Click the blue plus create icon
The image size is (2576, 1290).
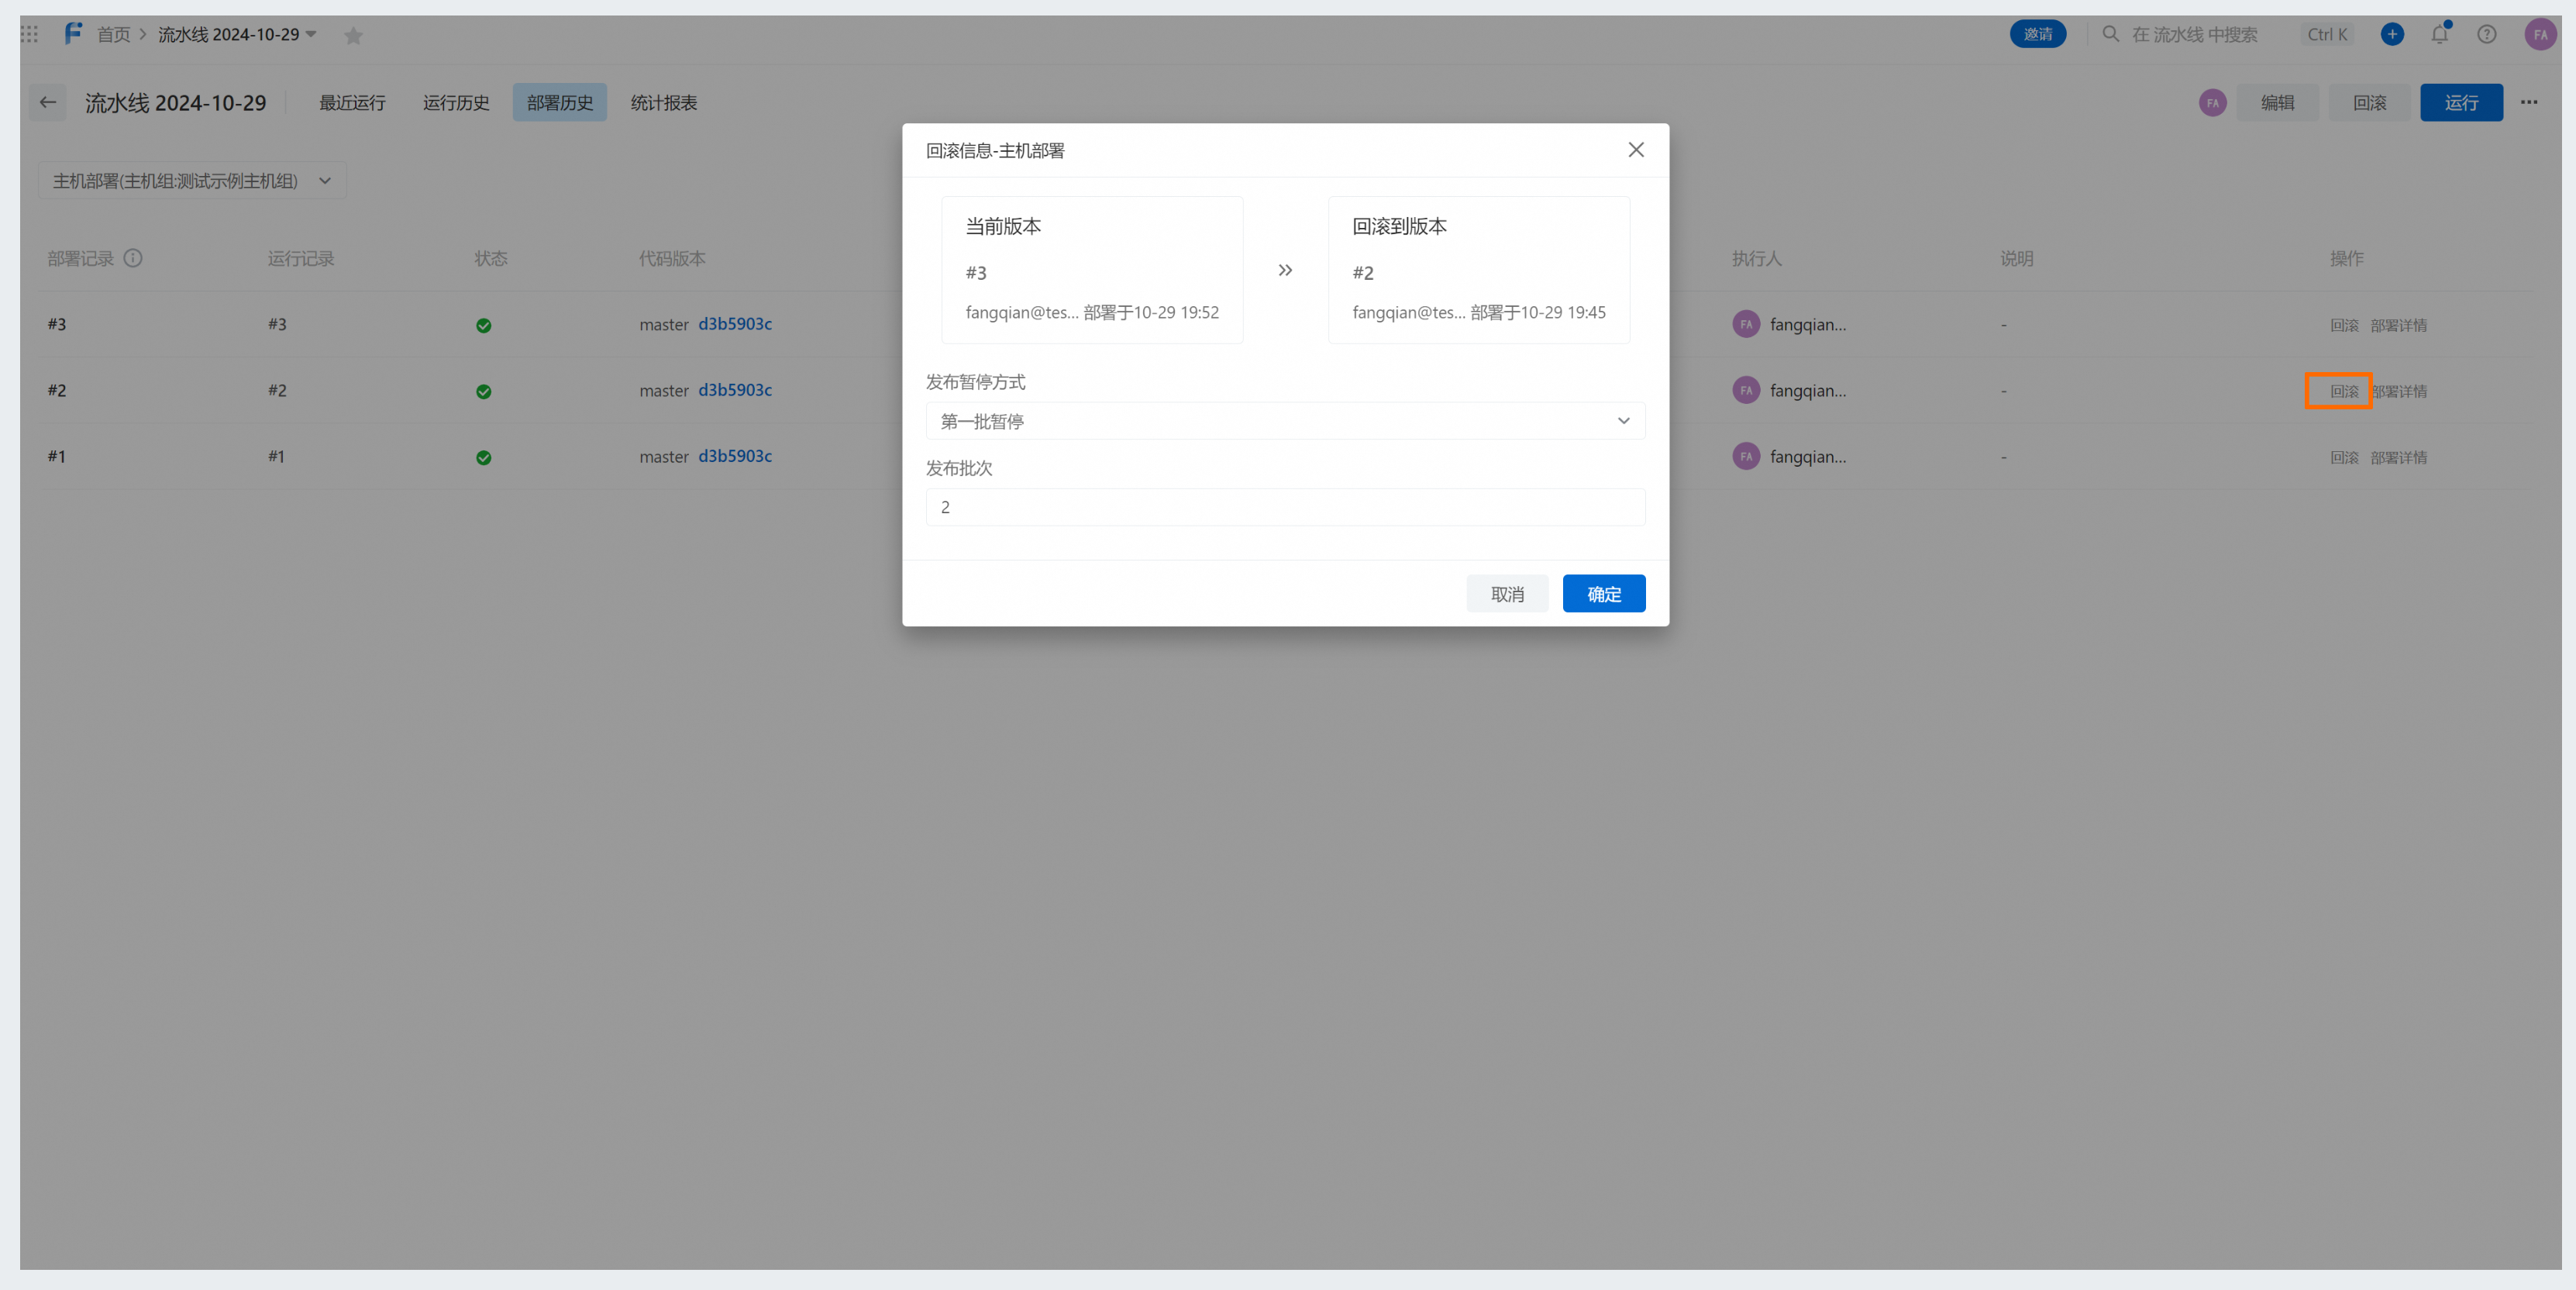click(x=2392, y=34)
